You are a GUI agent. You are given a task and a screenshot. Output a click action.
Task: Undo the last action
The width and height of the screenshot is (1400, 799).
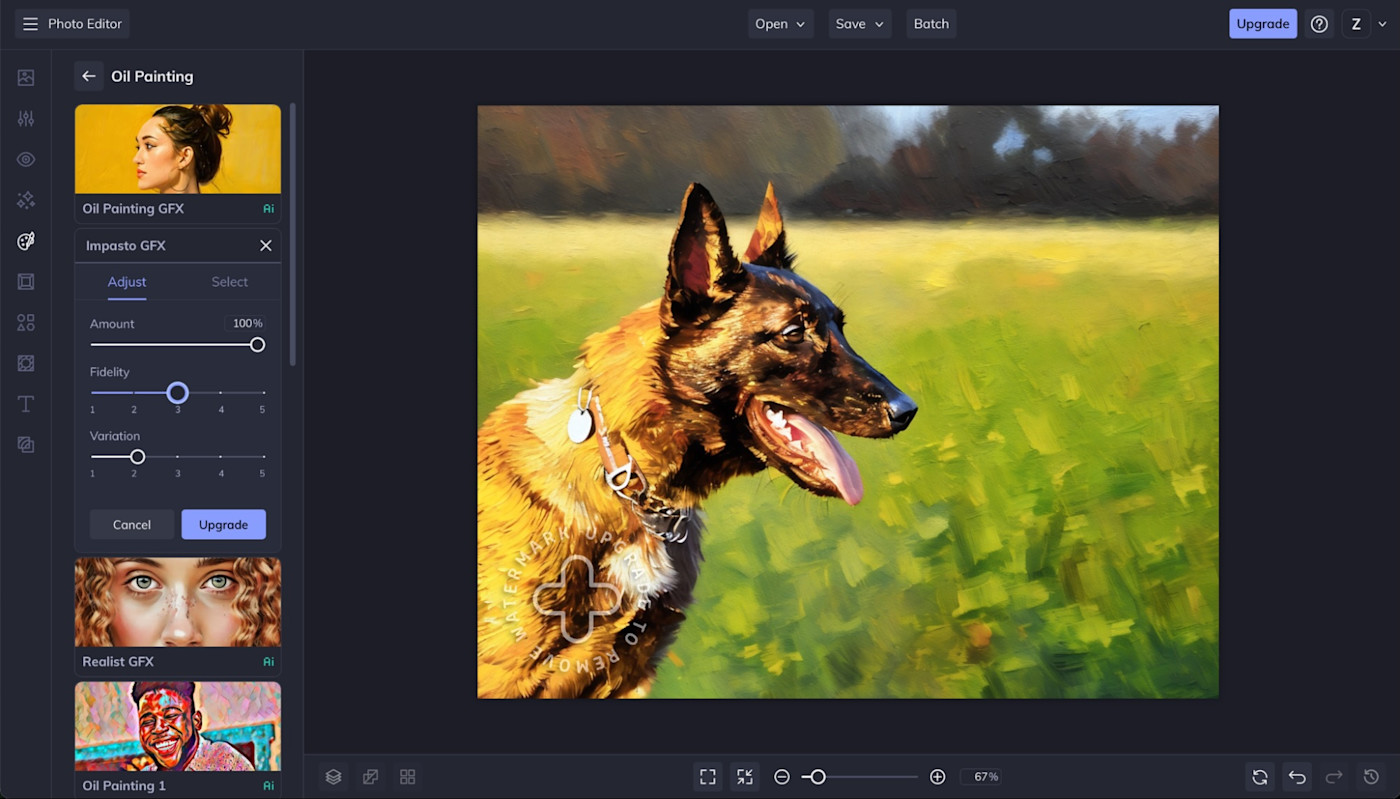pos(1297,777)
